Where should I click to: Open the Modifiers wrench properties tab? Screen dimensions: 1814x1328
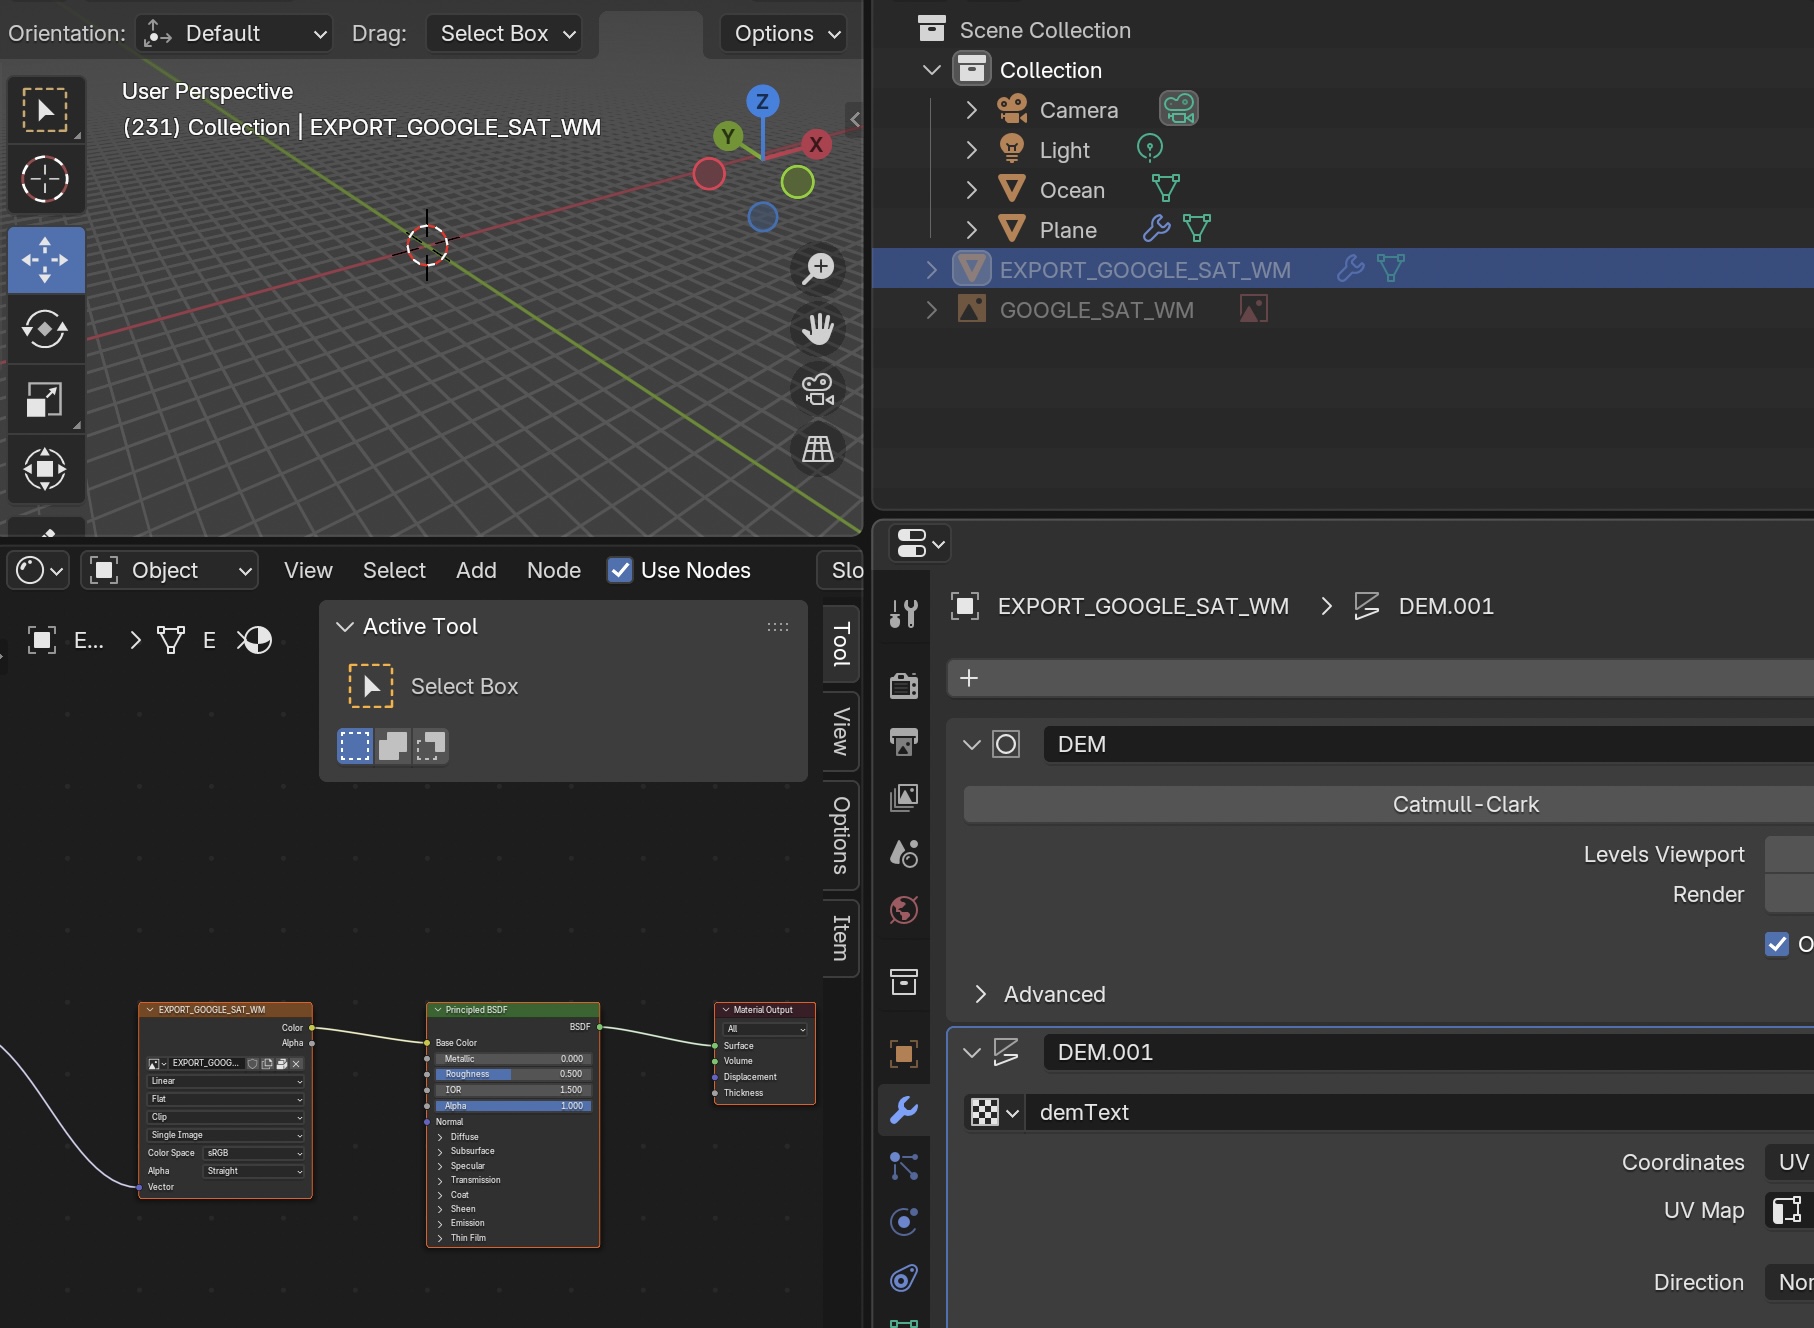coord(904,1110)
